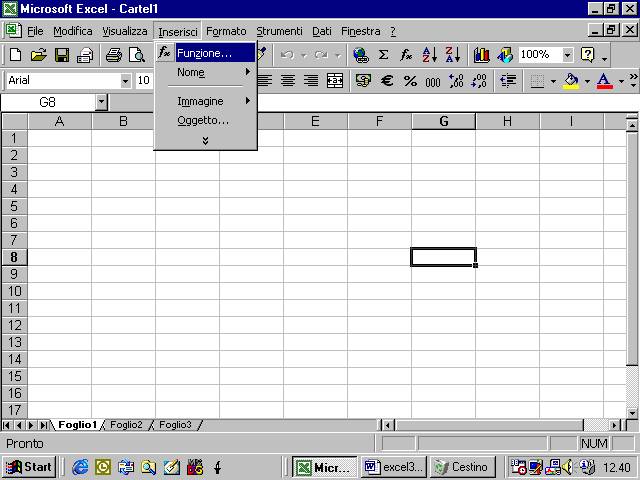The image size is (640, 480).
Task: Open Print Preview magnifier icon
Action: pyautogui.click(x=137, y=55)
